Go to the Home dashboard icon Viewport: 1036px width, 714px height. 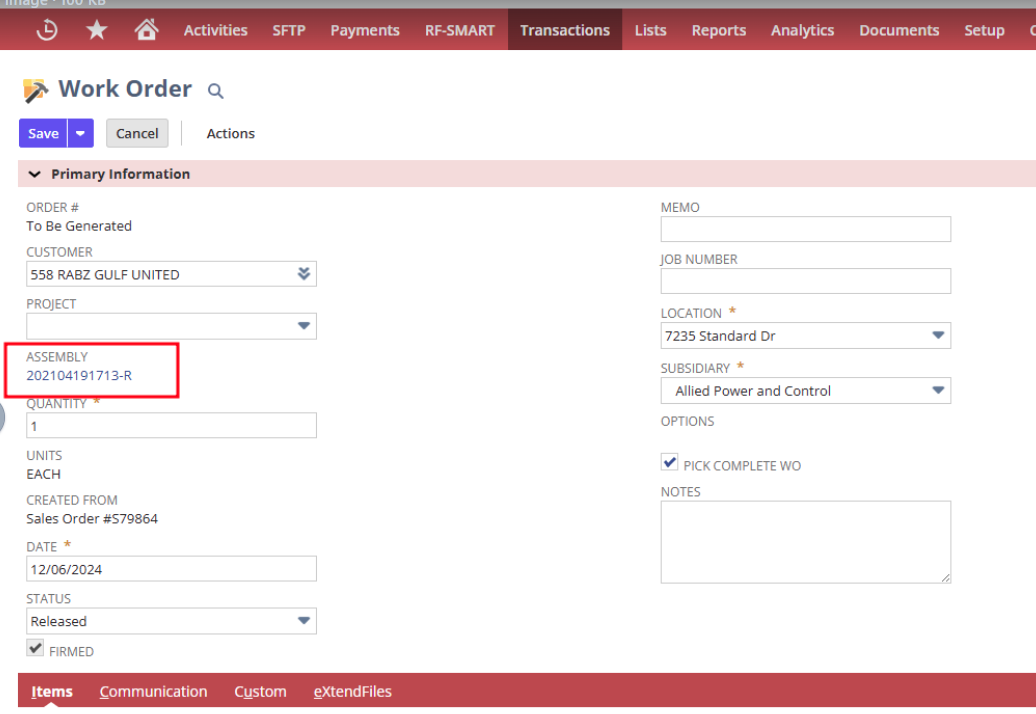[147, 30]
